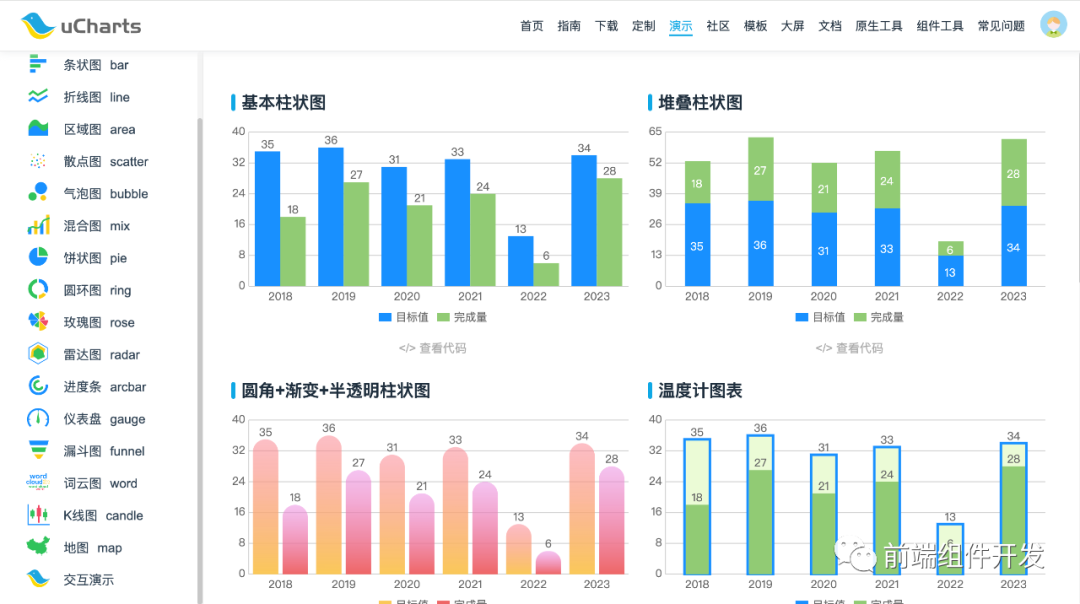Click the 温度计图表 section title
Image resolution: width=1080 pixels, height=604 pixels.
pyautogui.click(x=700, y=390)
